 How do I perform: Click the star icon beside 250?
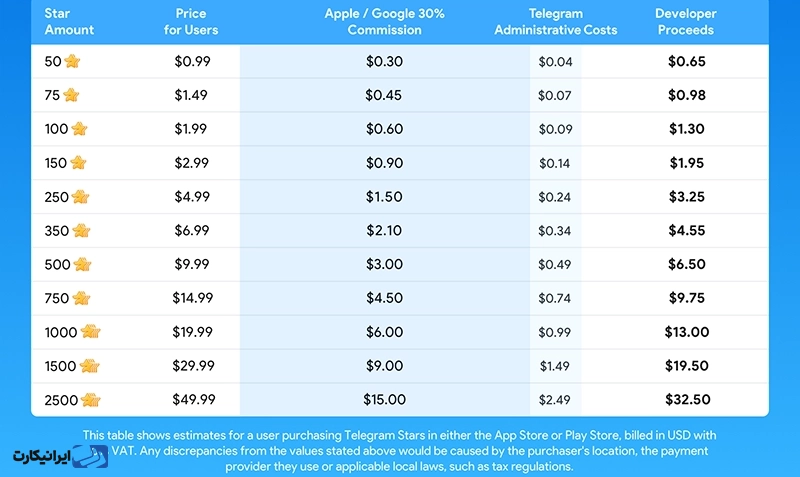tap(80, 197)
